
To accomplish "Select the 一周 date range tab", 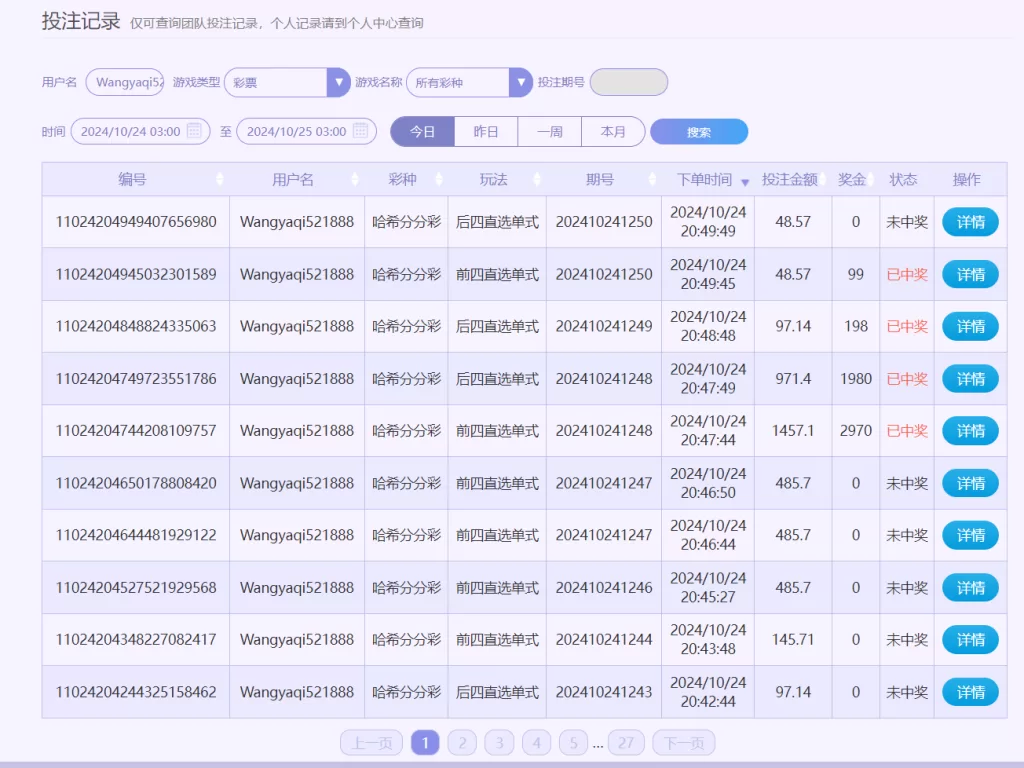I will [x=549, y=131].
